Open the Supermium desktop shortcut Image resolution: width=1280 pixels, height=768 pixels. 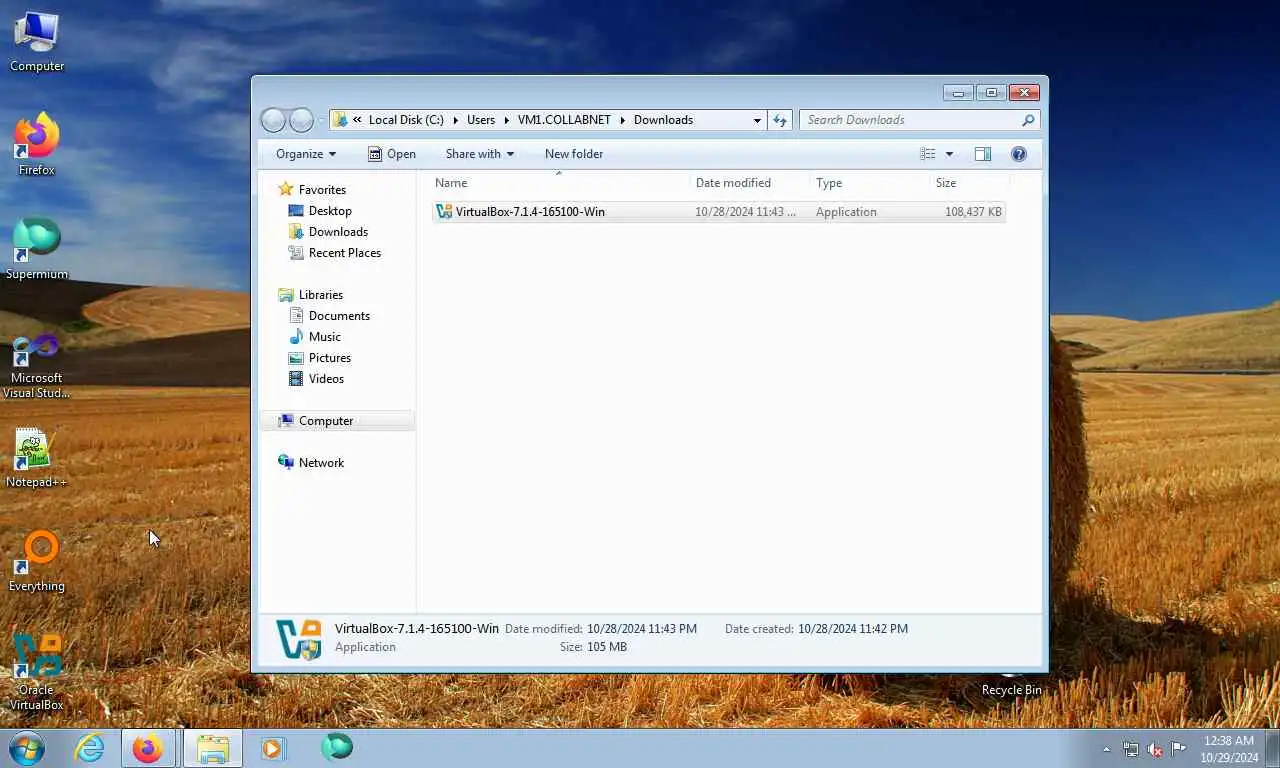pos(36,250)
